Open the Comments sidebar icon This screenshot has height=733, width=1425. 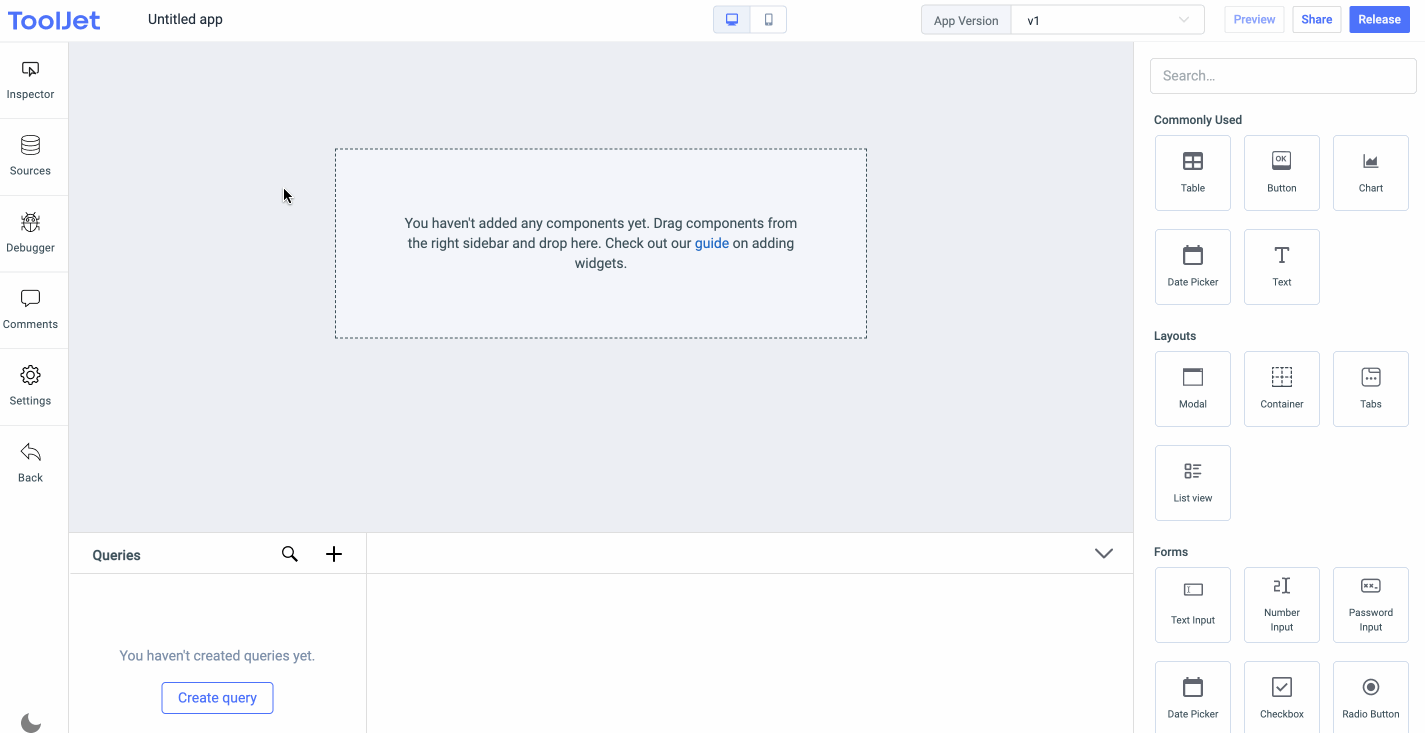31,309
